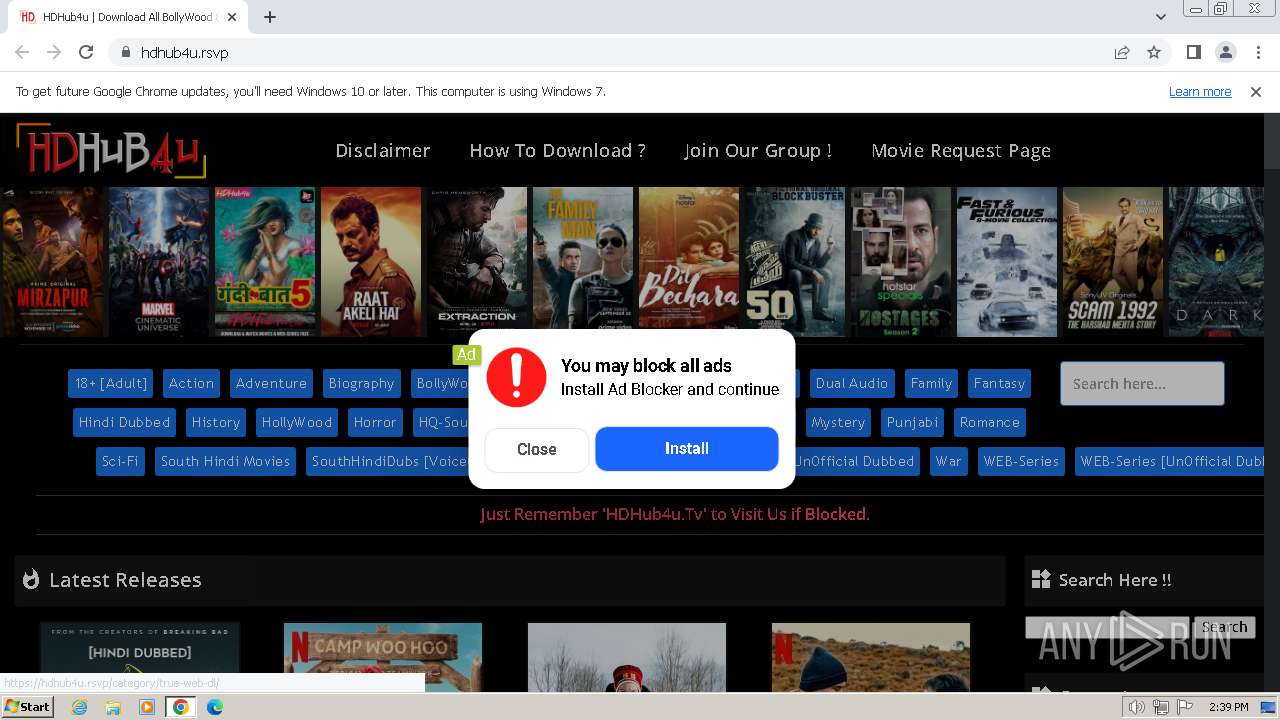Open Join Our Group ! link
Screen dimensions: 1280x720
758,151
